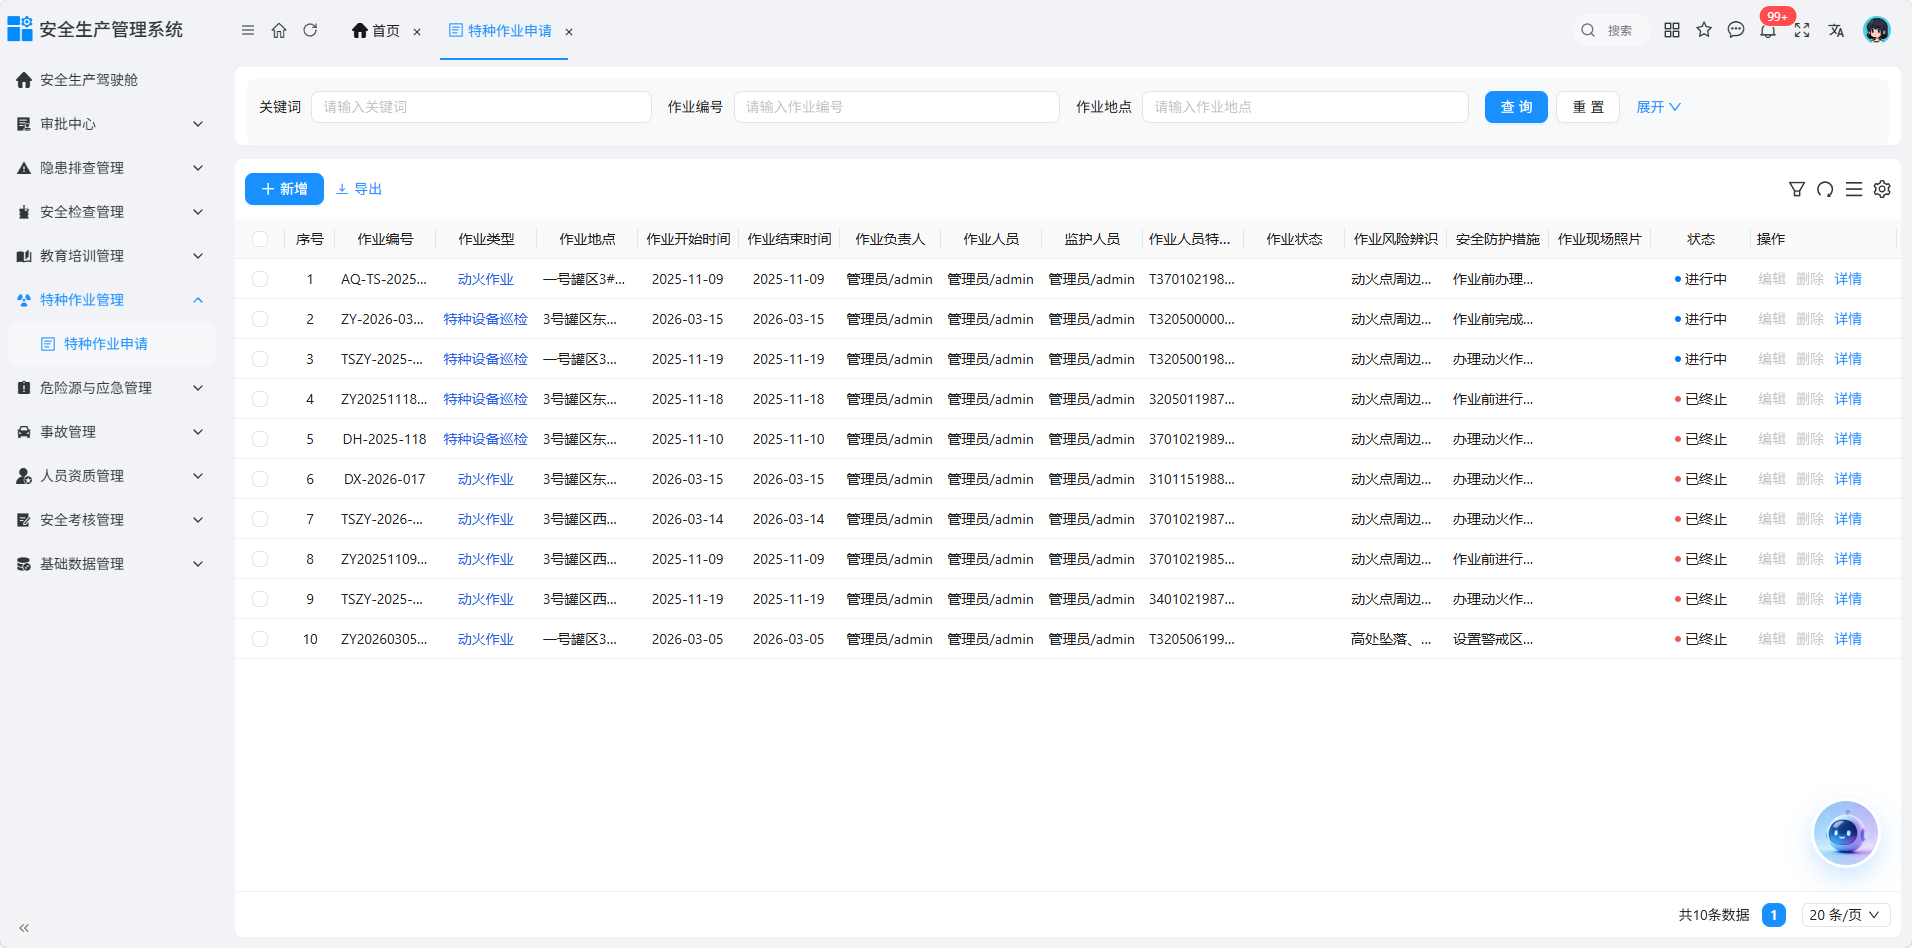The image size is (1912, 948).
Task: Check the row 10 ZY20260305 checkbox
Action: (x=260, y=639)
